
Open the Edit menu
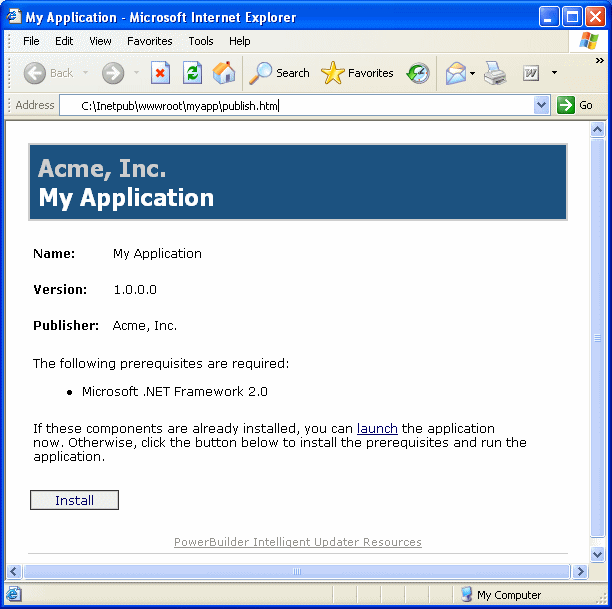pos(64,41)
